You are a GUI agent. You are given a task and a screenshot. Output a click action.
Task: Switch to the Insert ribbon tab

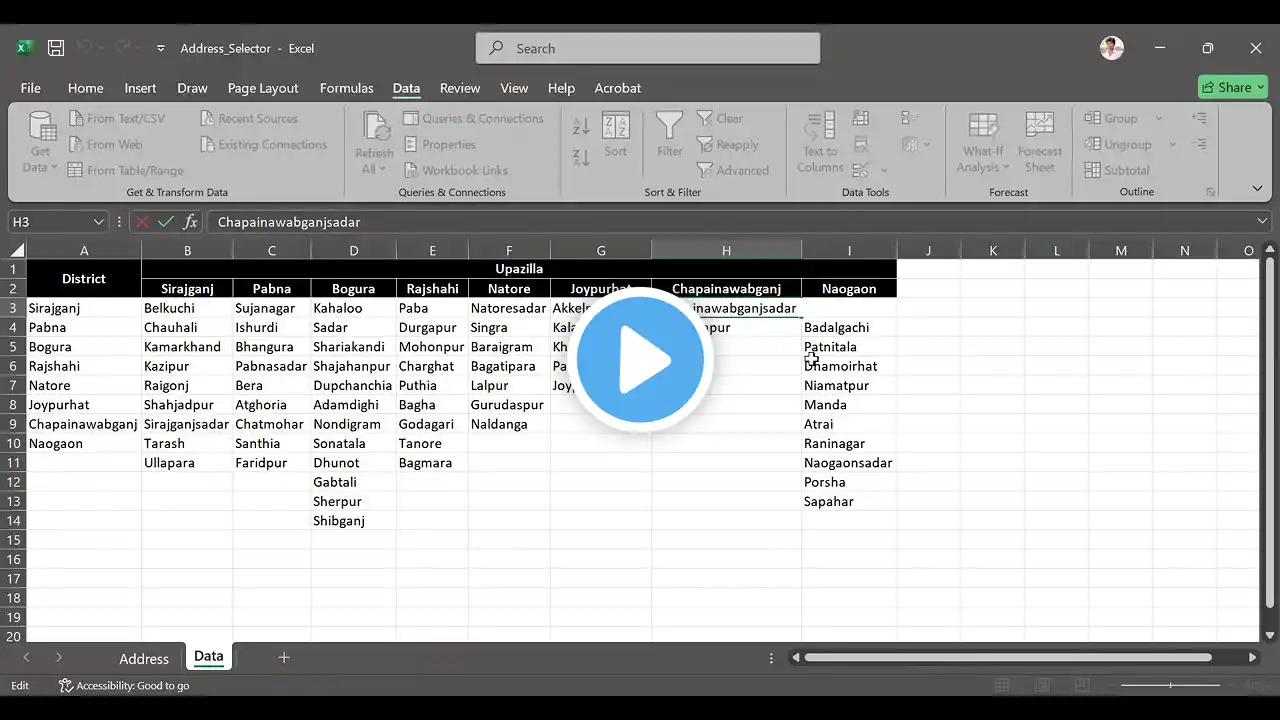point(140,88)
